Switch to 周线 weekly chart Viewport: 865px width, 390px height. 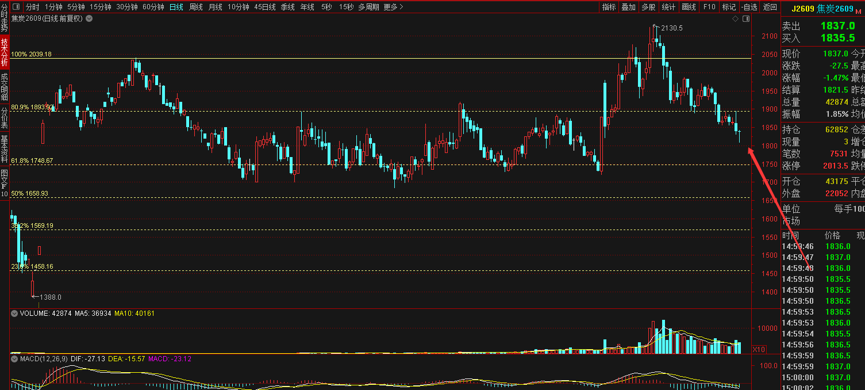196,7
